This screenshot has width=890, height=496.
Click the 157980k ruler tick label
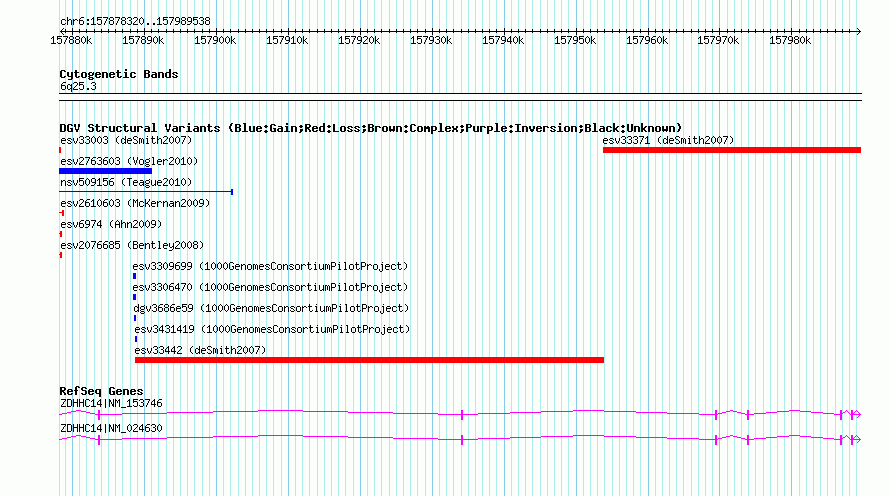pyautogui.click(x=790, y=40)
